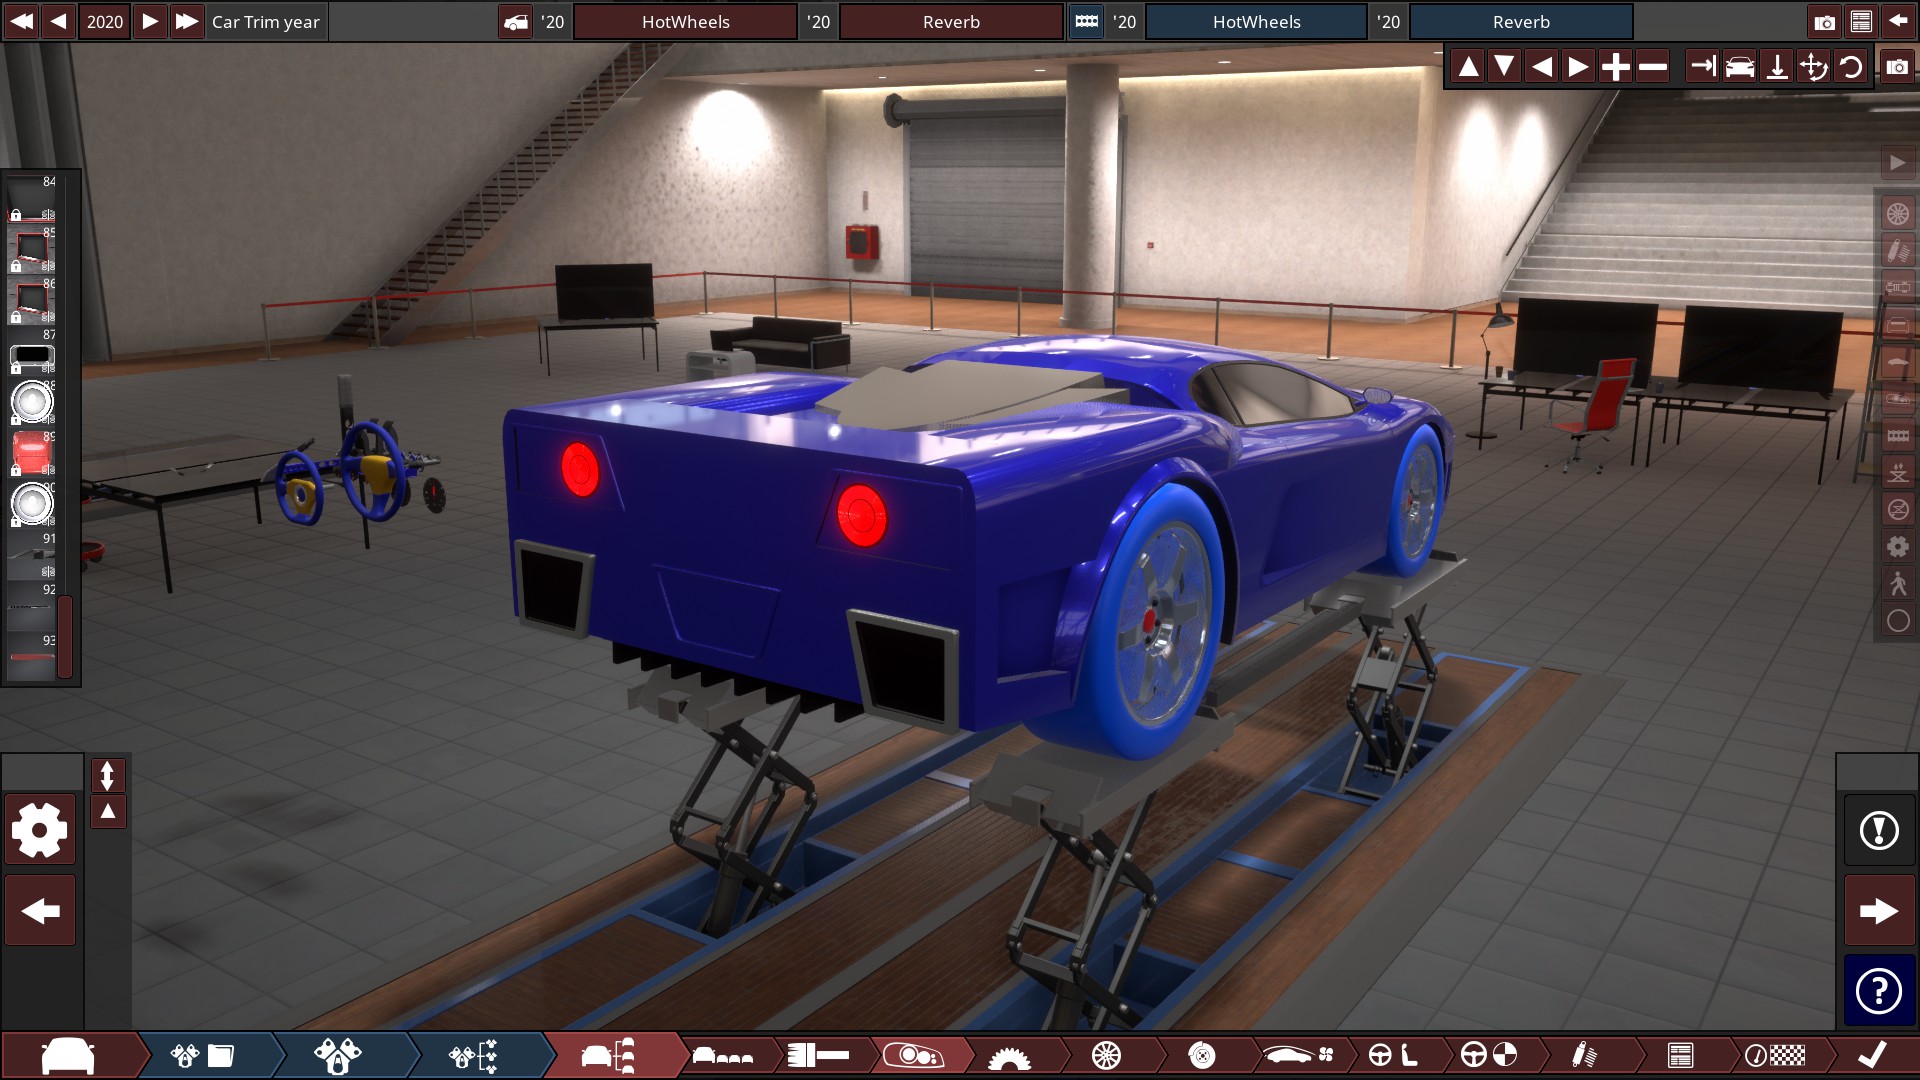Click the blue HotWheels engine family name

[1256, 21]
